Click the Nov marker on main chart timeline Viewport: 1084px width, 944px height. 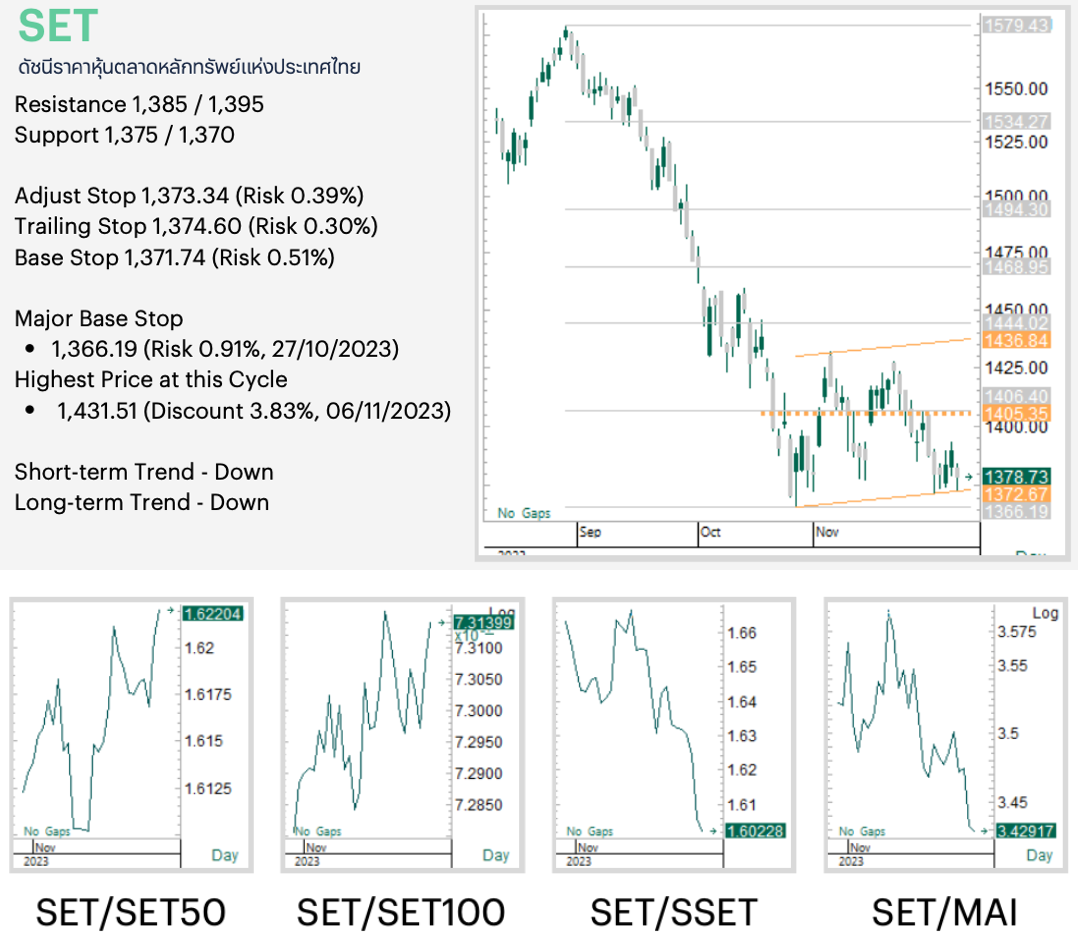click(x=827, y=532)
